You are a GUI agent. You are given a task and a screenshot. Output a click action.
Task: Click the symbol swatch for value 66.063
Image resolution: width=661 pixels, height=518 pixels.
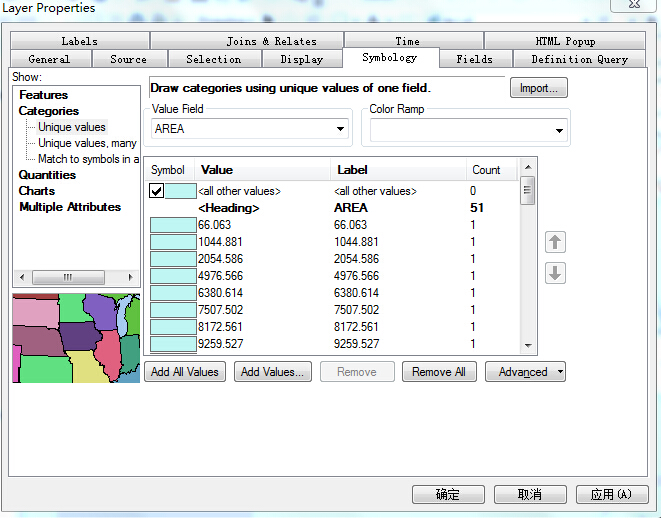(x=173, y=225)
